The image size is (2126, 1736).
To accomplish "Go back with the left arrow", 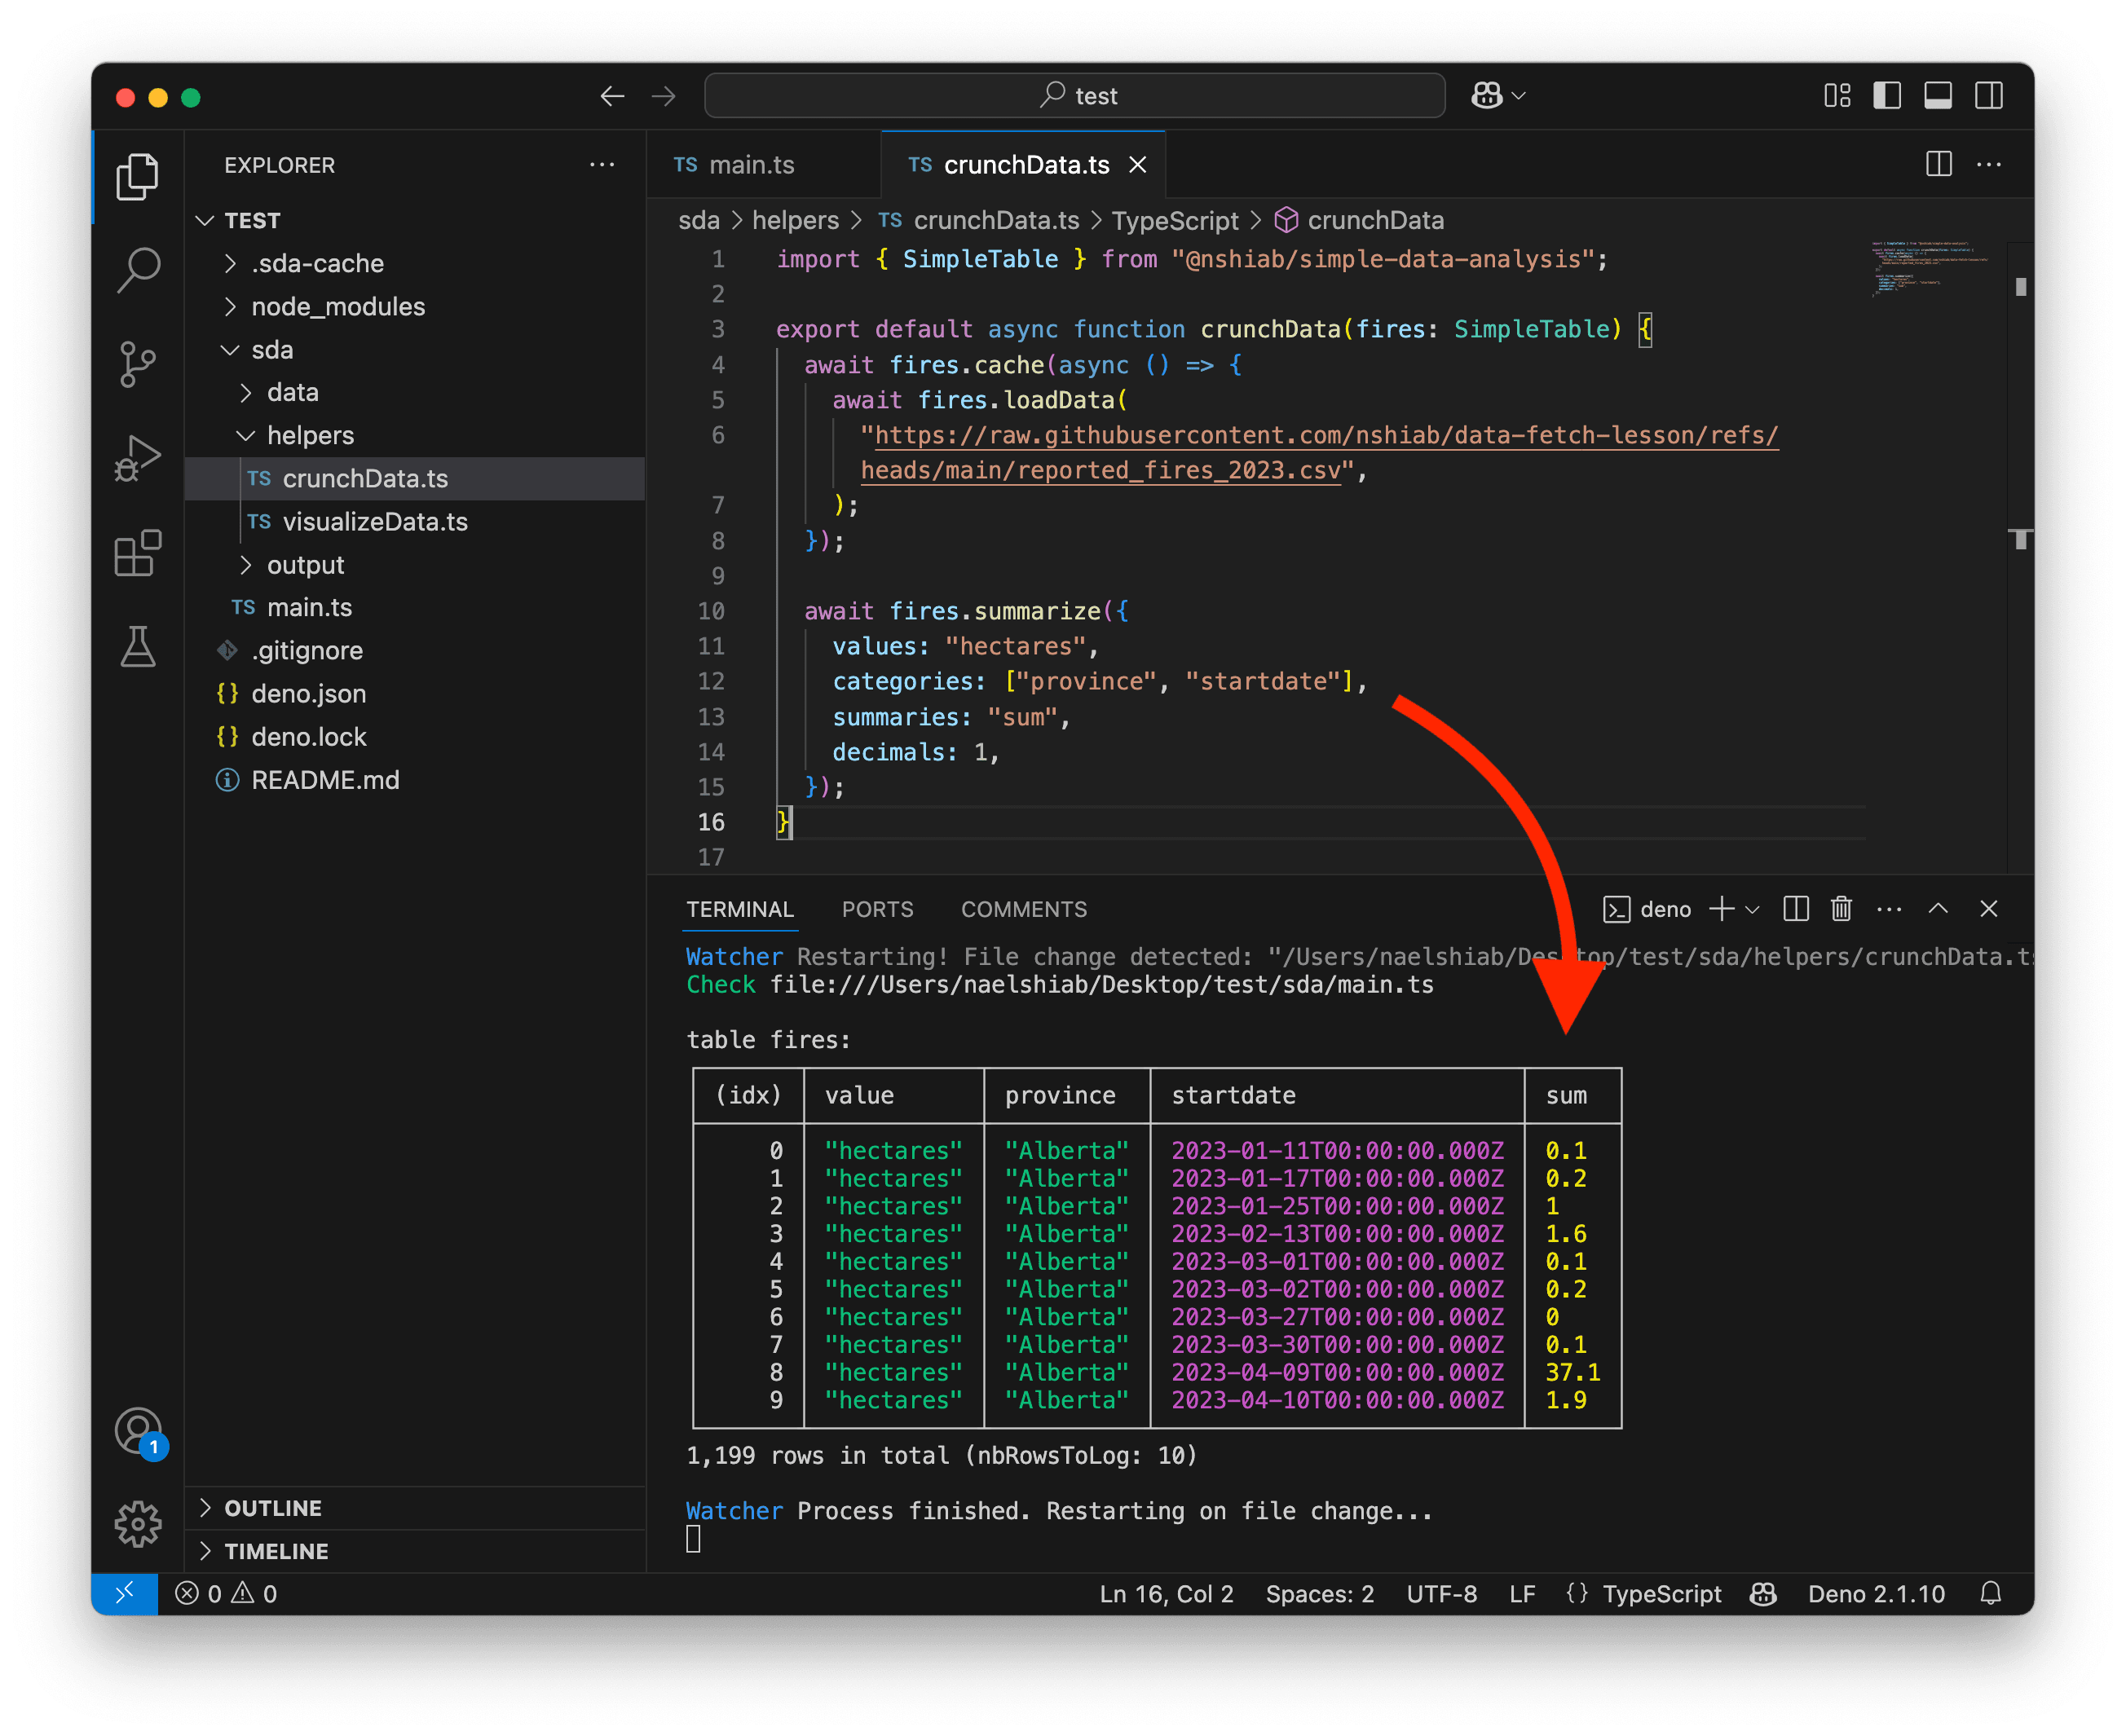I will (x=612, y=96).
